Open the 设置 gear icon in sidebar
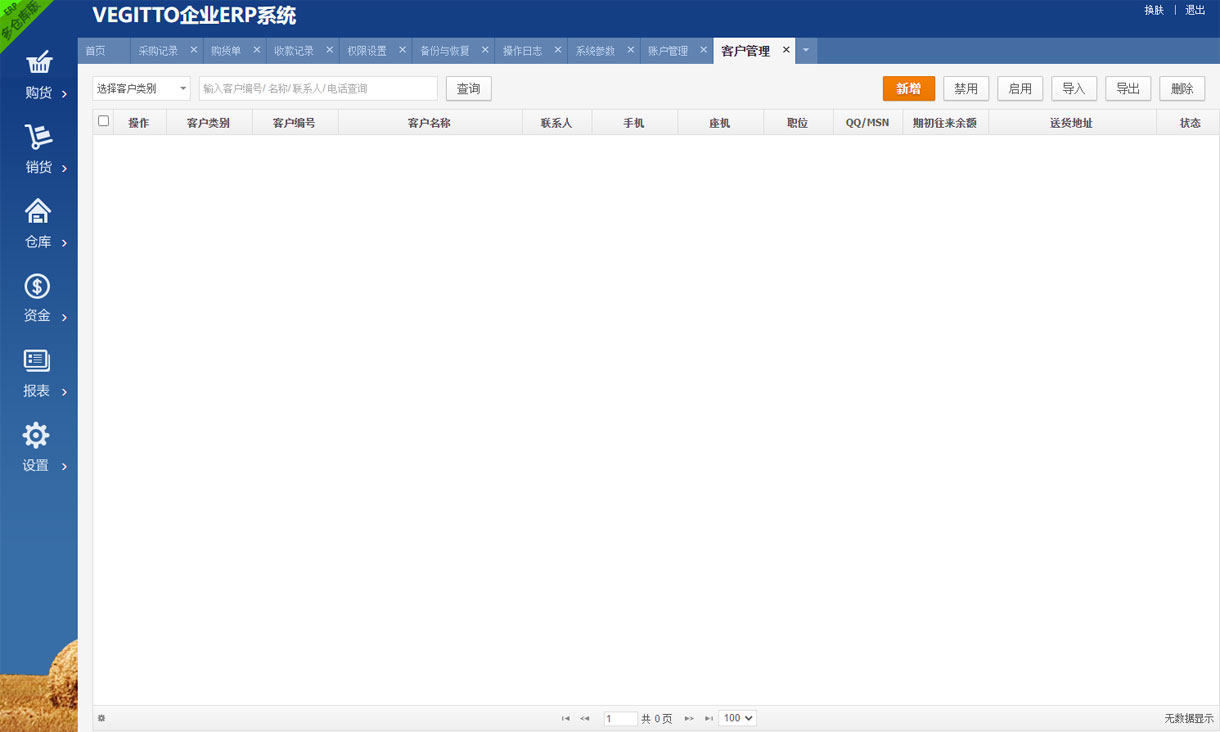Image resolution: width=1220 pixels, height=732 pixels. 37,435
